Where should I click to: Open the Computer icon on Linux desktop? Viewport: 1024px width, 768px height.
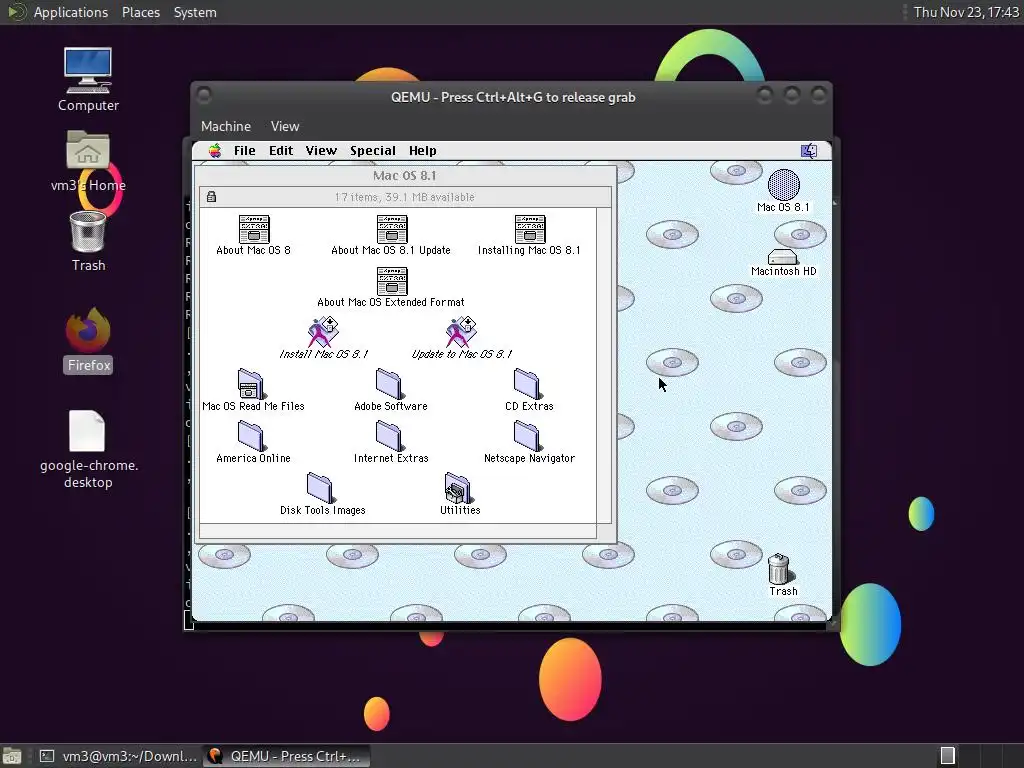pos(88,71)
